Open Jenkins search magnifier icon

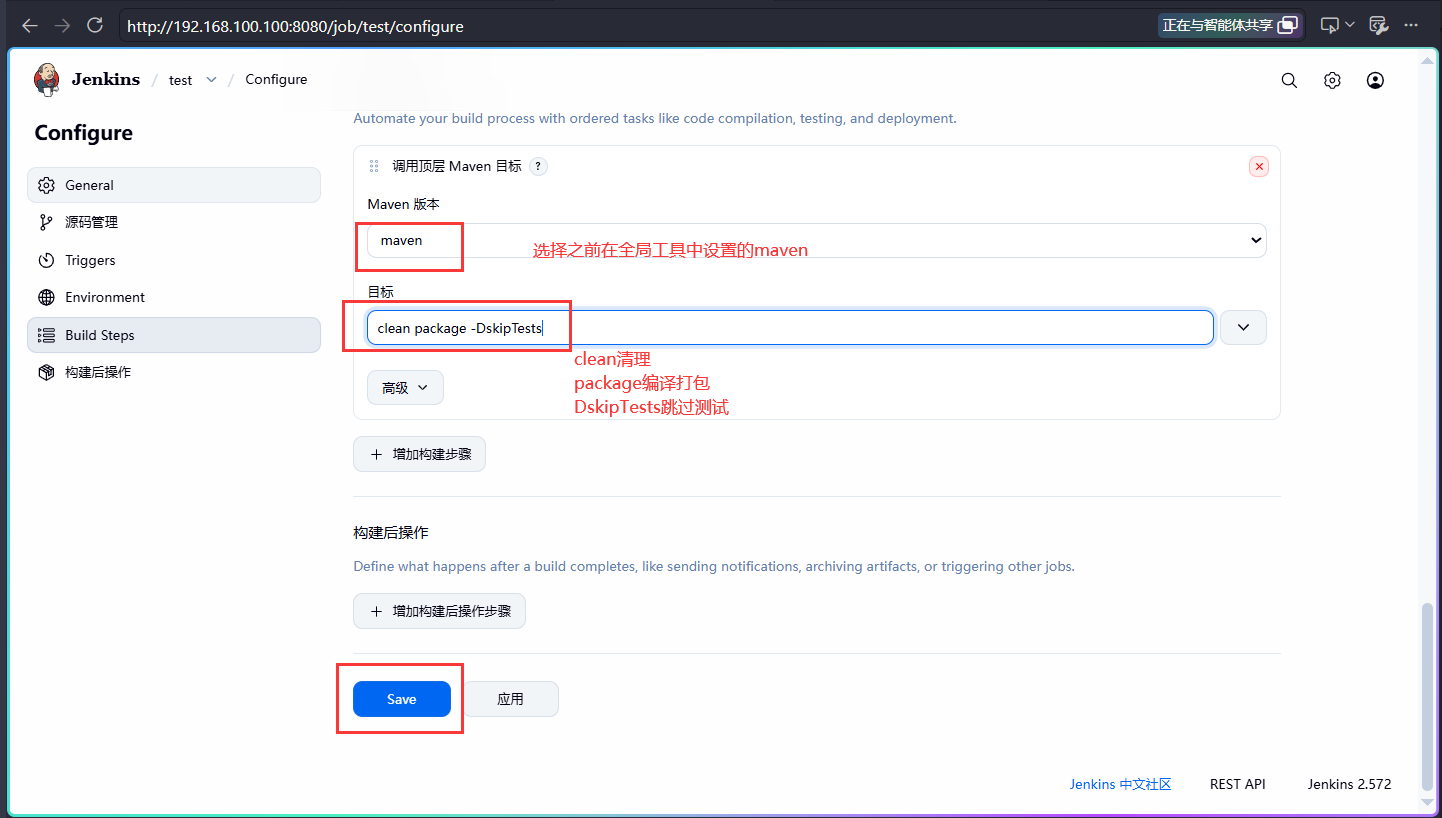click(1289, 81)
